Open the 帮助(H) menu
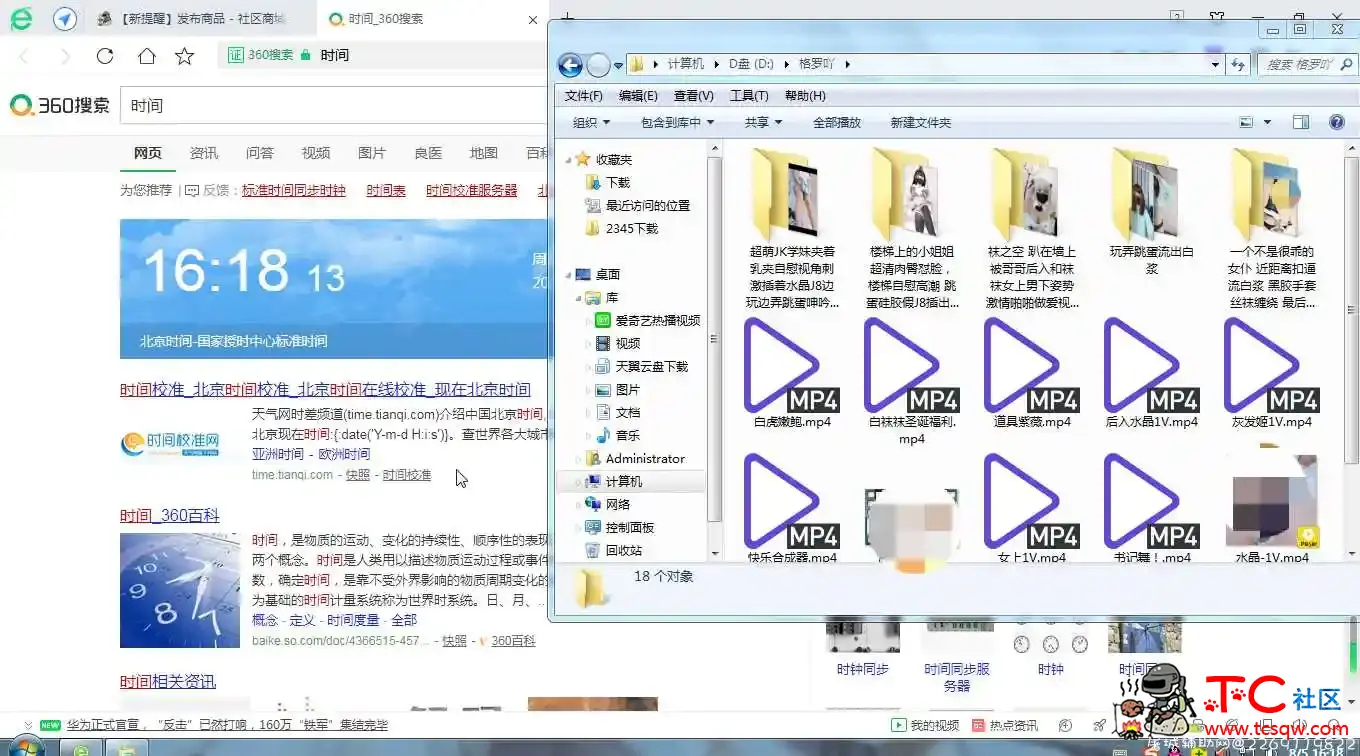Image resolution: width=1360 pixels, height=756 pixels. (x=805, y=96)
